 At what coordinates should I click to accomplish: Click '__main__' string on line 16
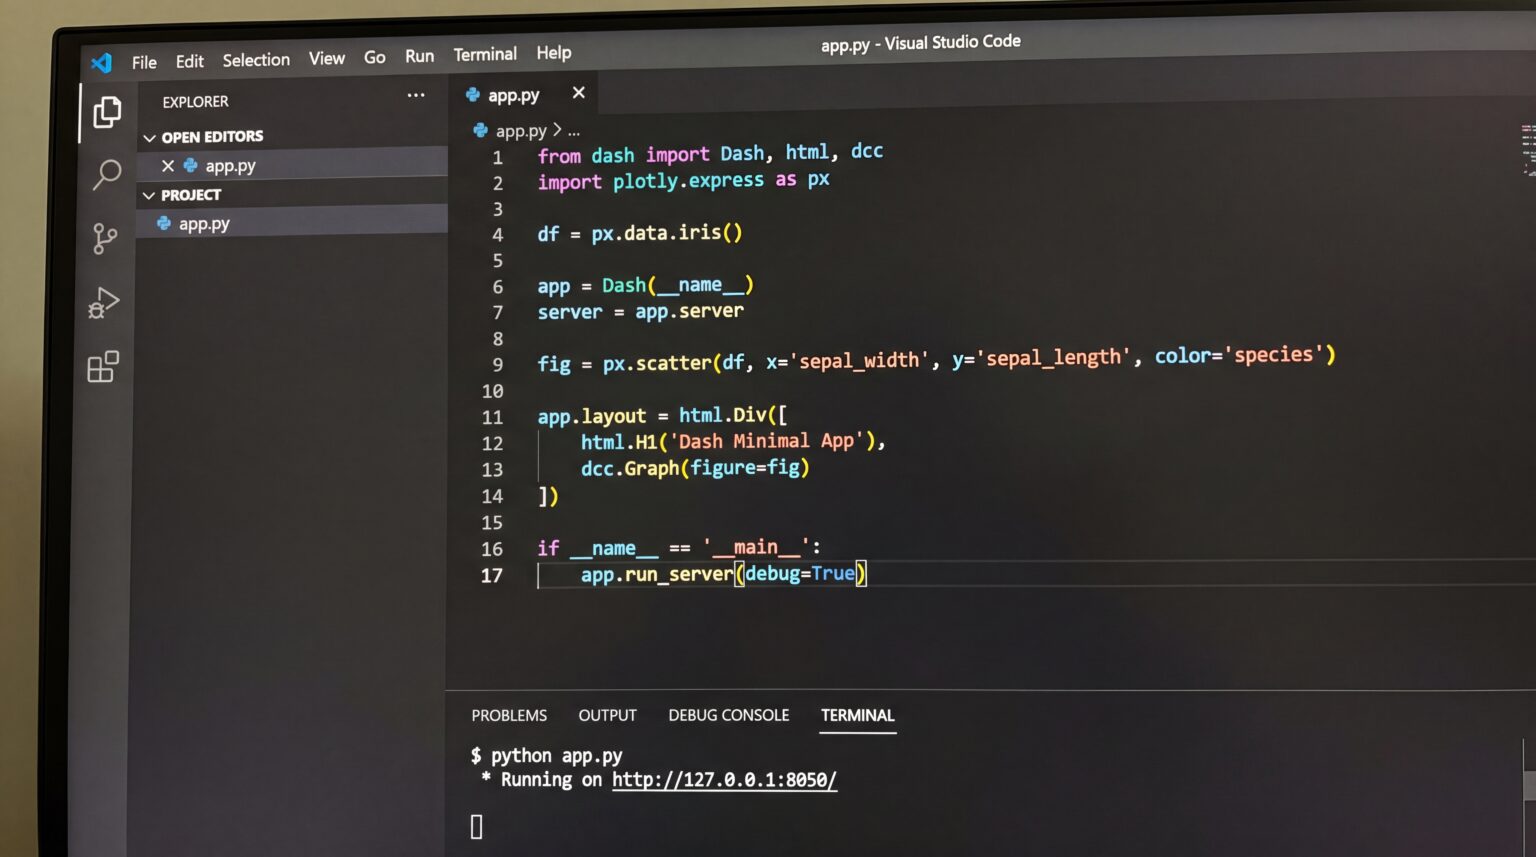click(755, 547)
